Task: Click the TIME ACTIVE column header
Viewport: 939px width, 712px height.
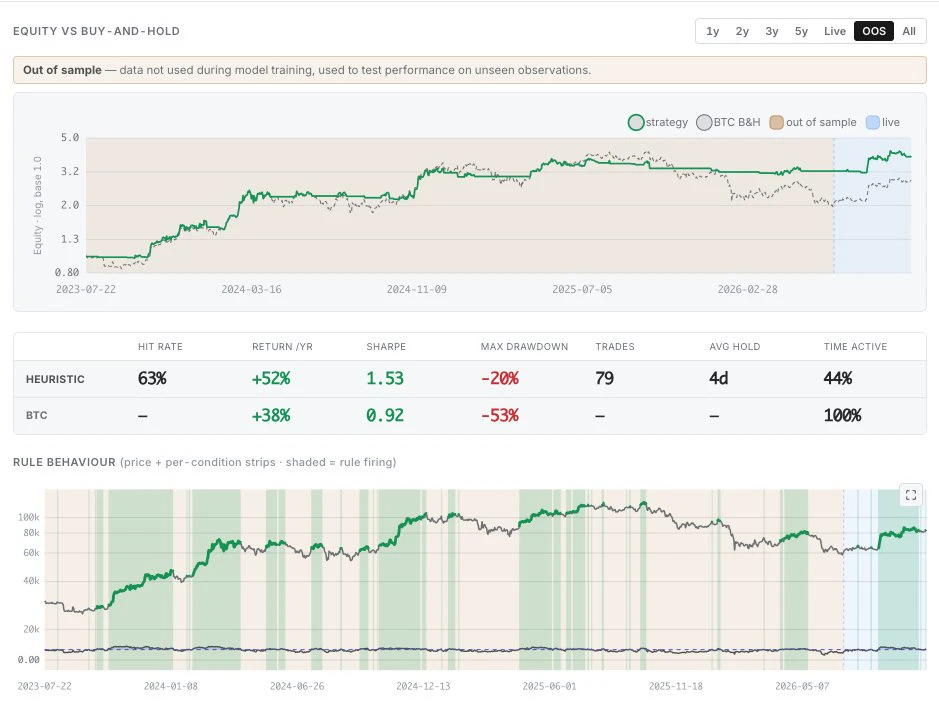Action: tap(855, 347)
